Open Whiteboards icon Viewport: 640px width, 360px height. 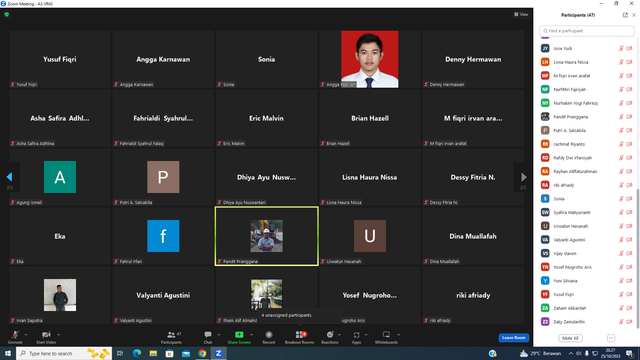(x=386, y=335)
